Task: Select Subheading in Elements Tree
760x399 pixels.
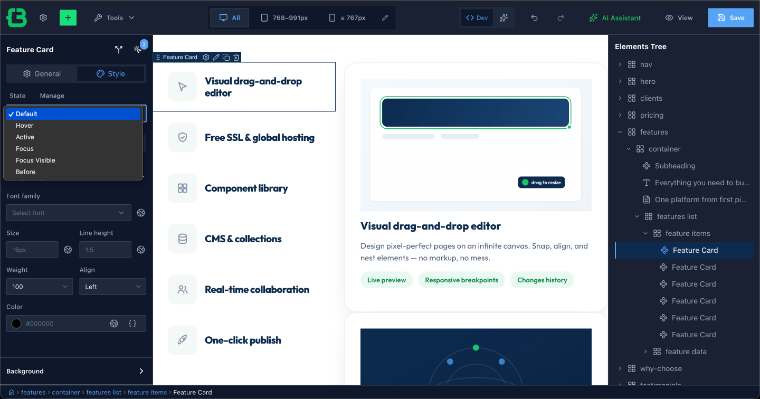Action: (x=675, y=166)
